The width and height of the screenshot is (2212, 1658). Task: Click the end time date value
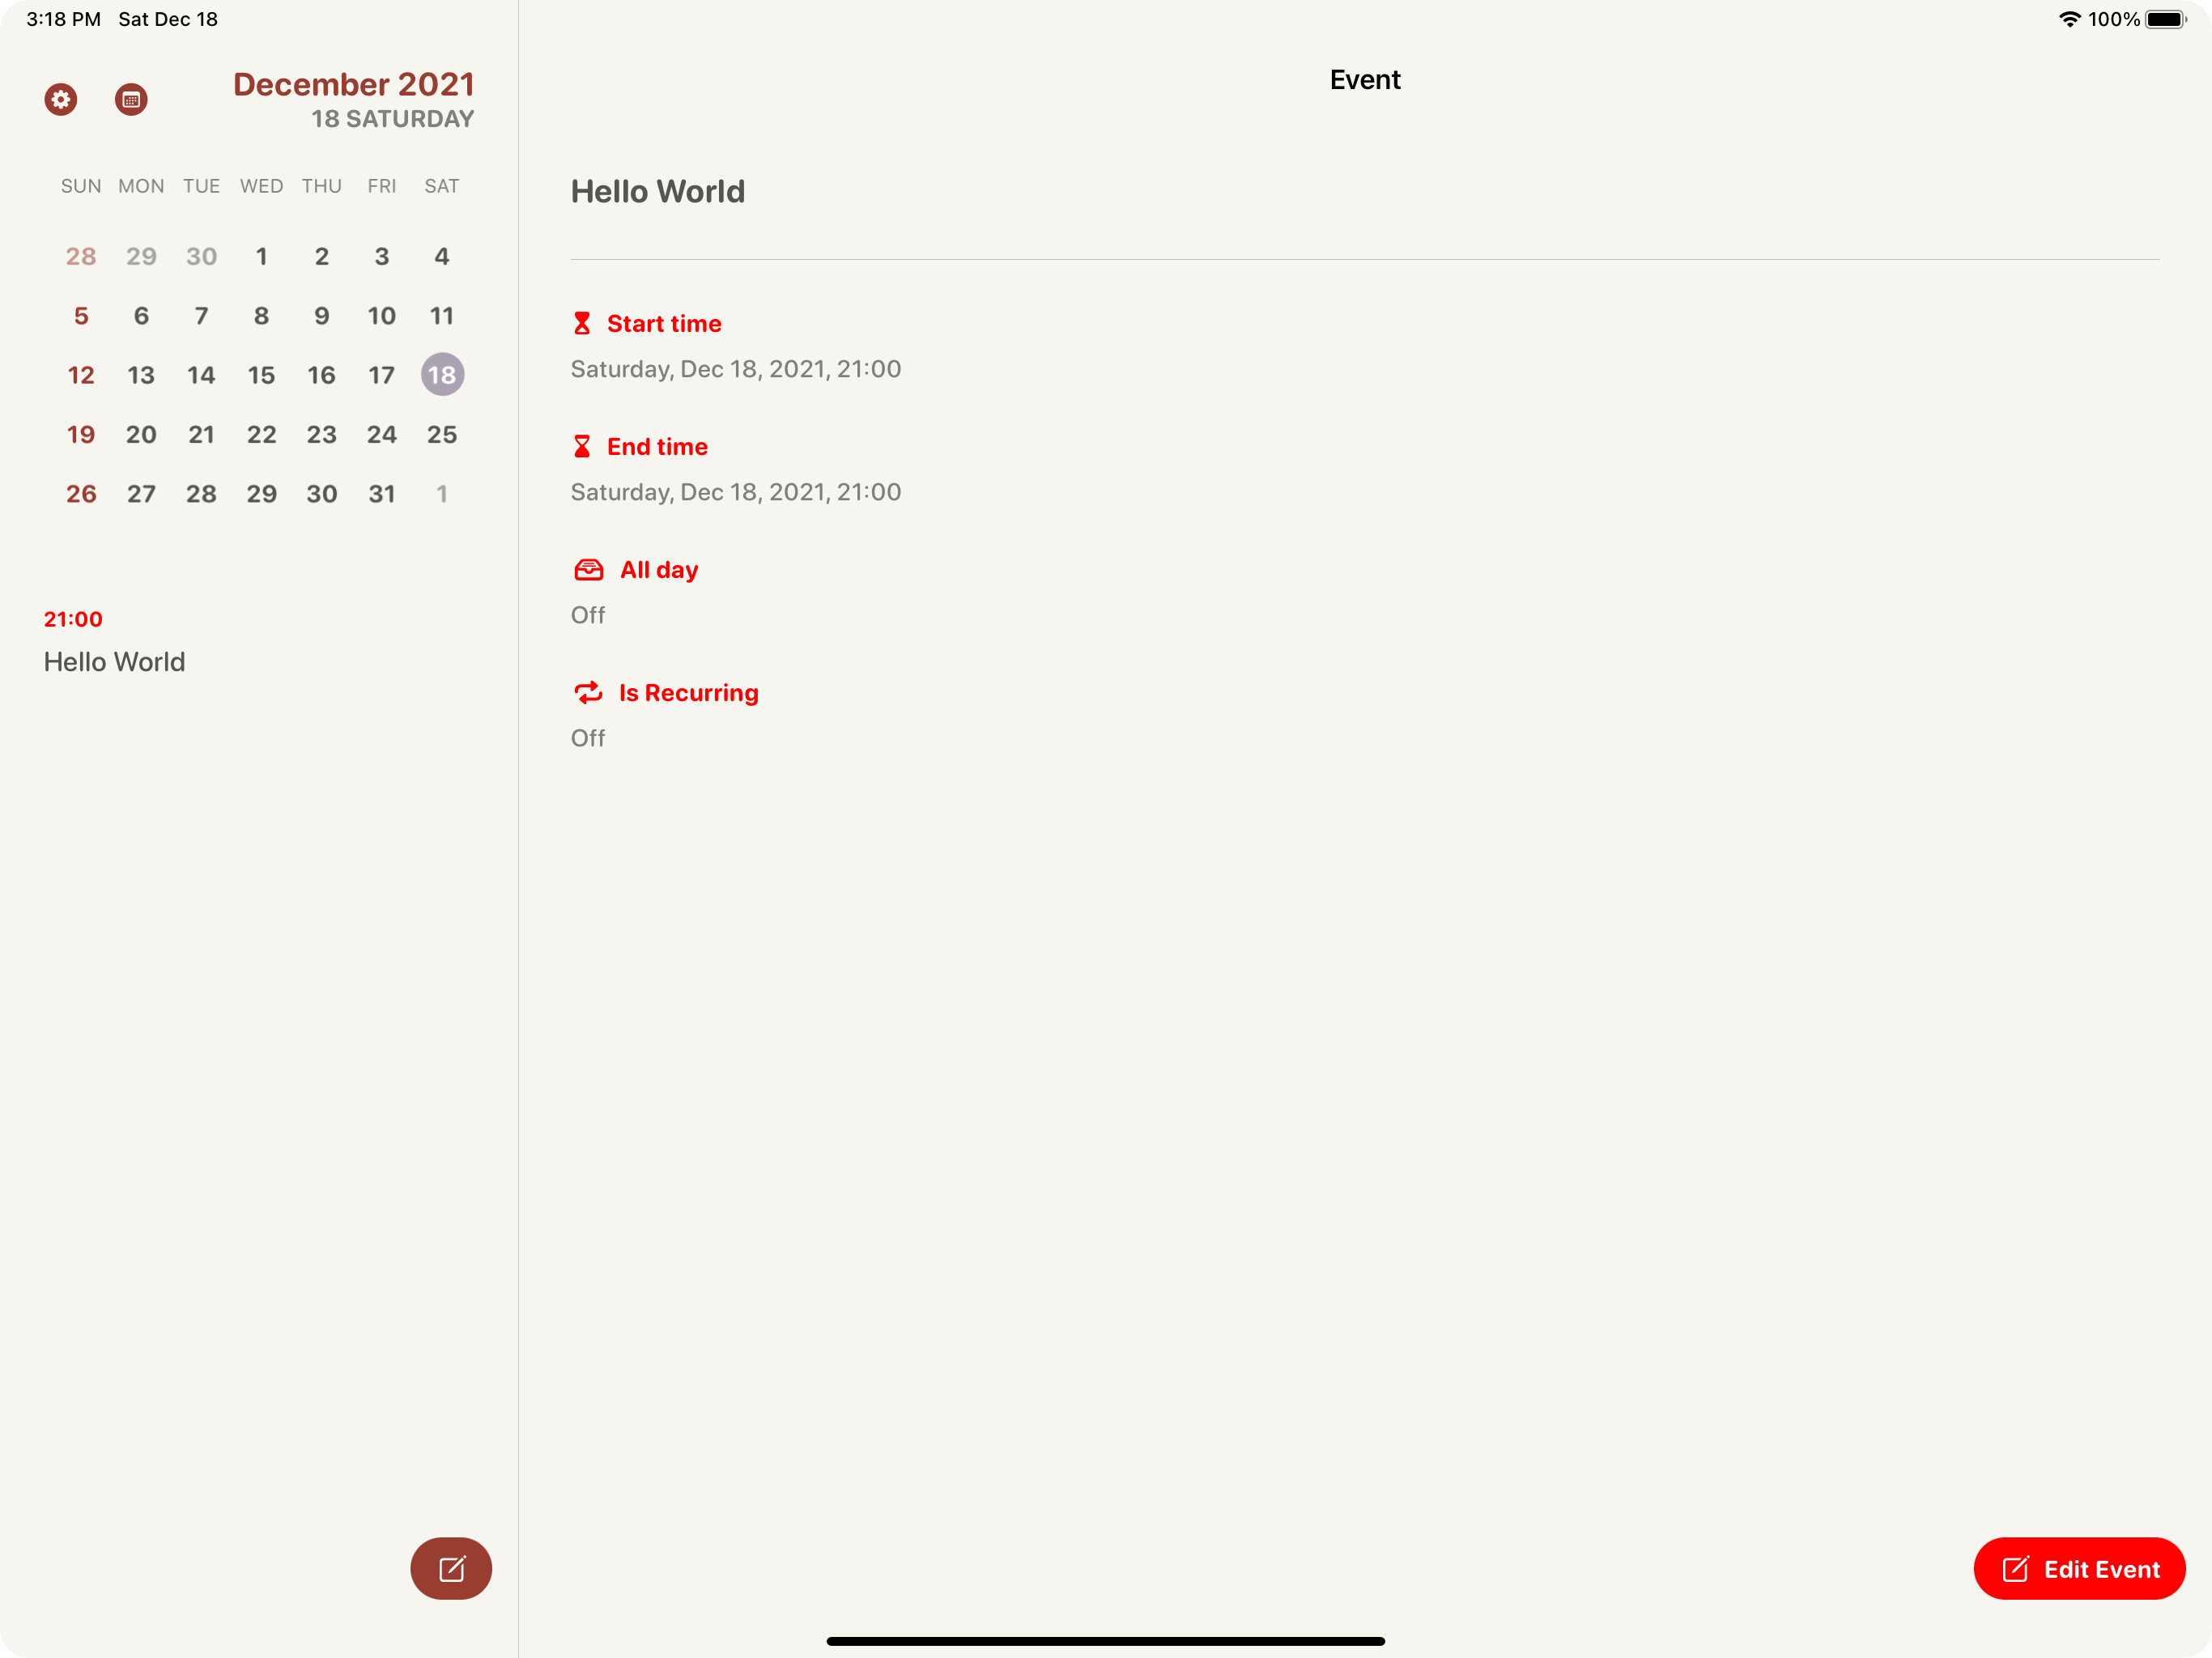coord(735,492)
